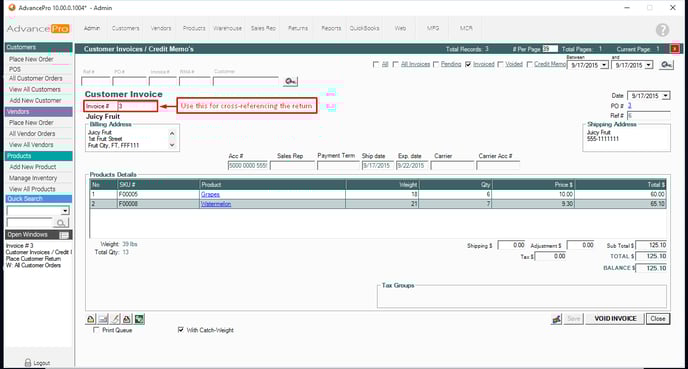Open Add New Customer in sidebar
Viewport: 688px width, 369px height.
35,100
